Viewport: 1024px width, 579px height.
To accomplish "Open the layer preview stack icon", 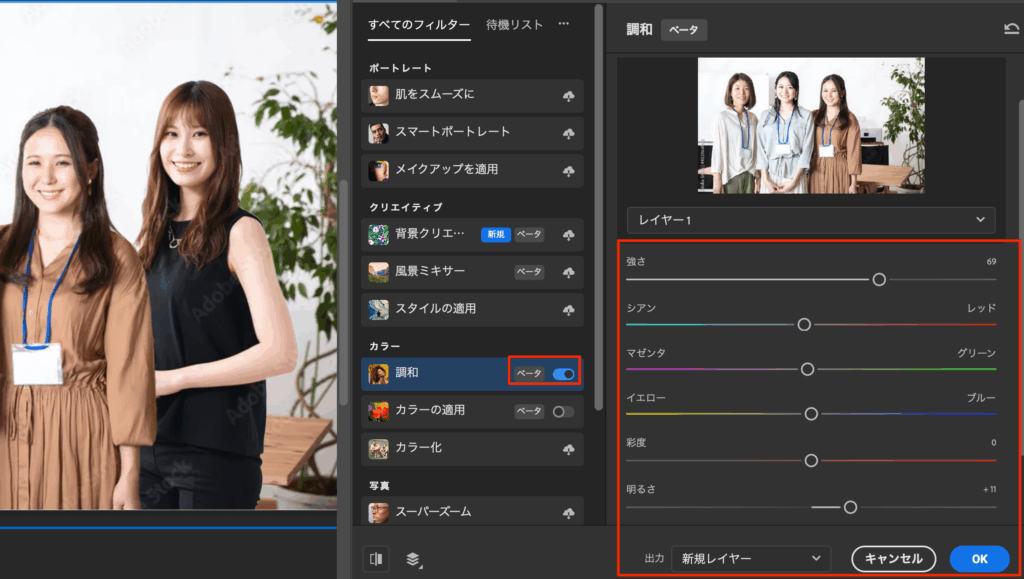I will 411,559.
